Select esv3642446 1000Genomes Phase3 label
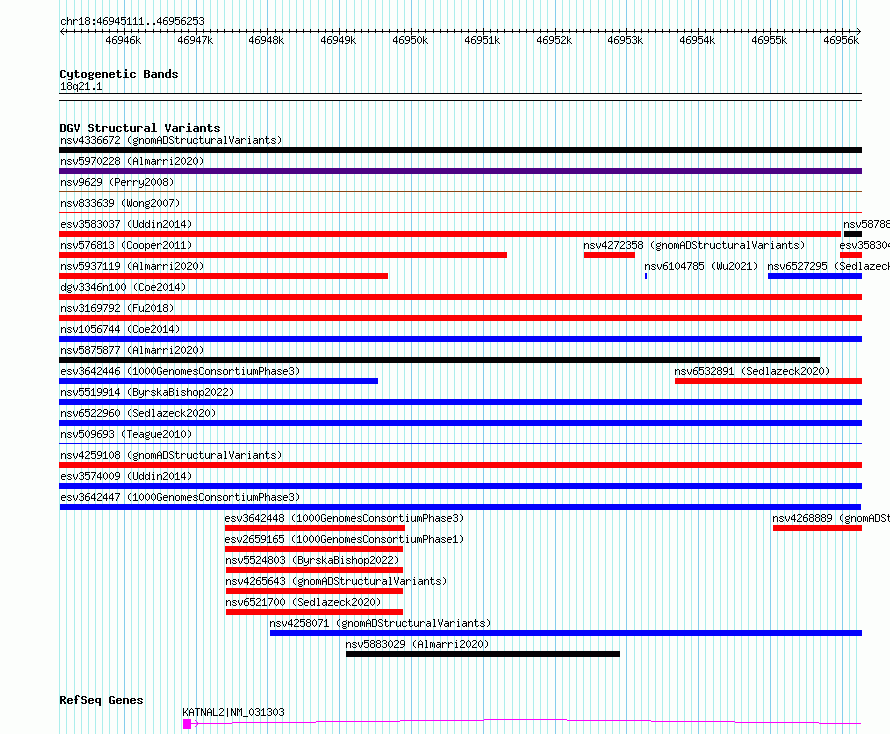Viewport: 890px width, 734px height. click(x=180, y=371)
